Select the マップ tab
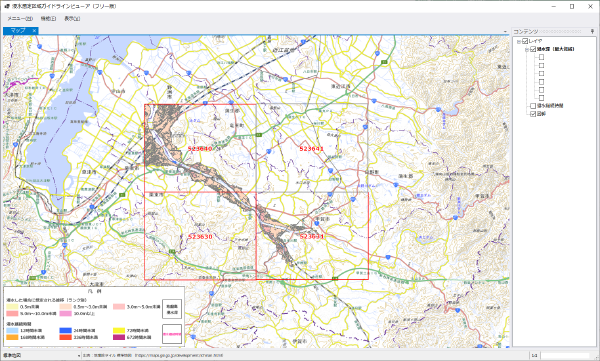 [18, 31]
